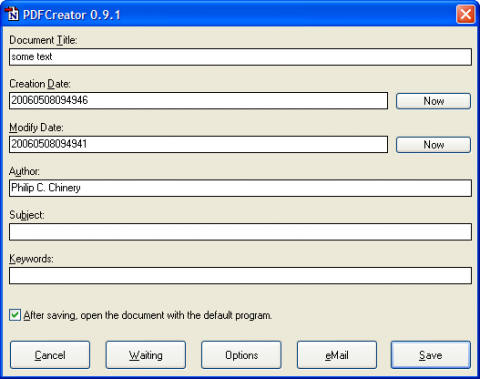Viewport: 480px width, 379px height.
Task: Click the Modify Date input field
Action: pyautogui.click(x=198, y=144)
